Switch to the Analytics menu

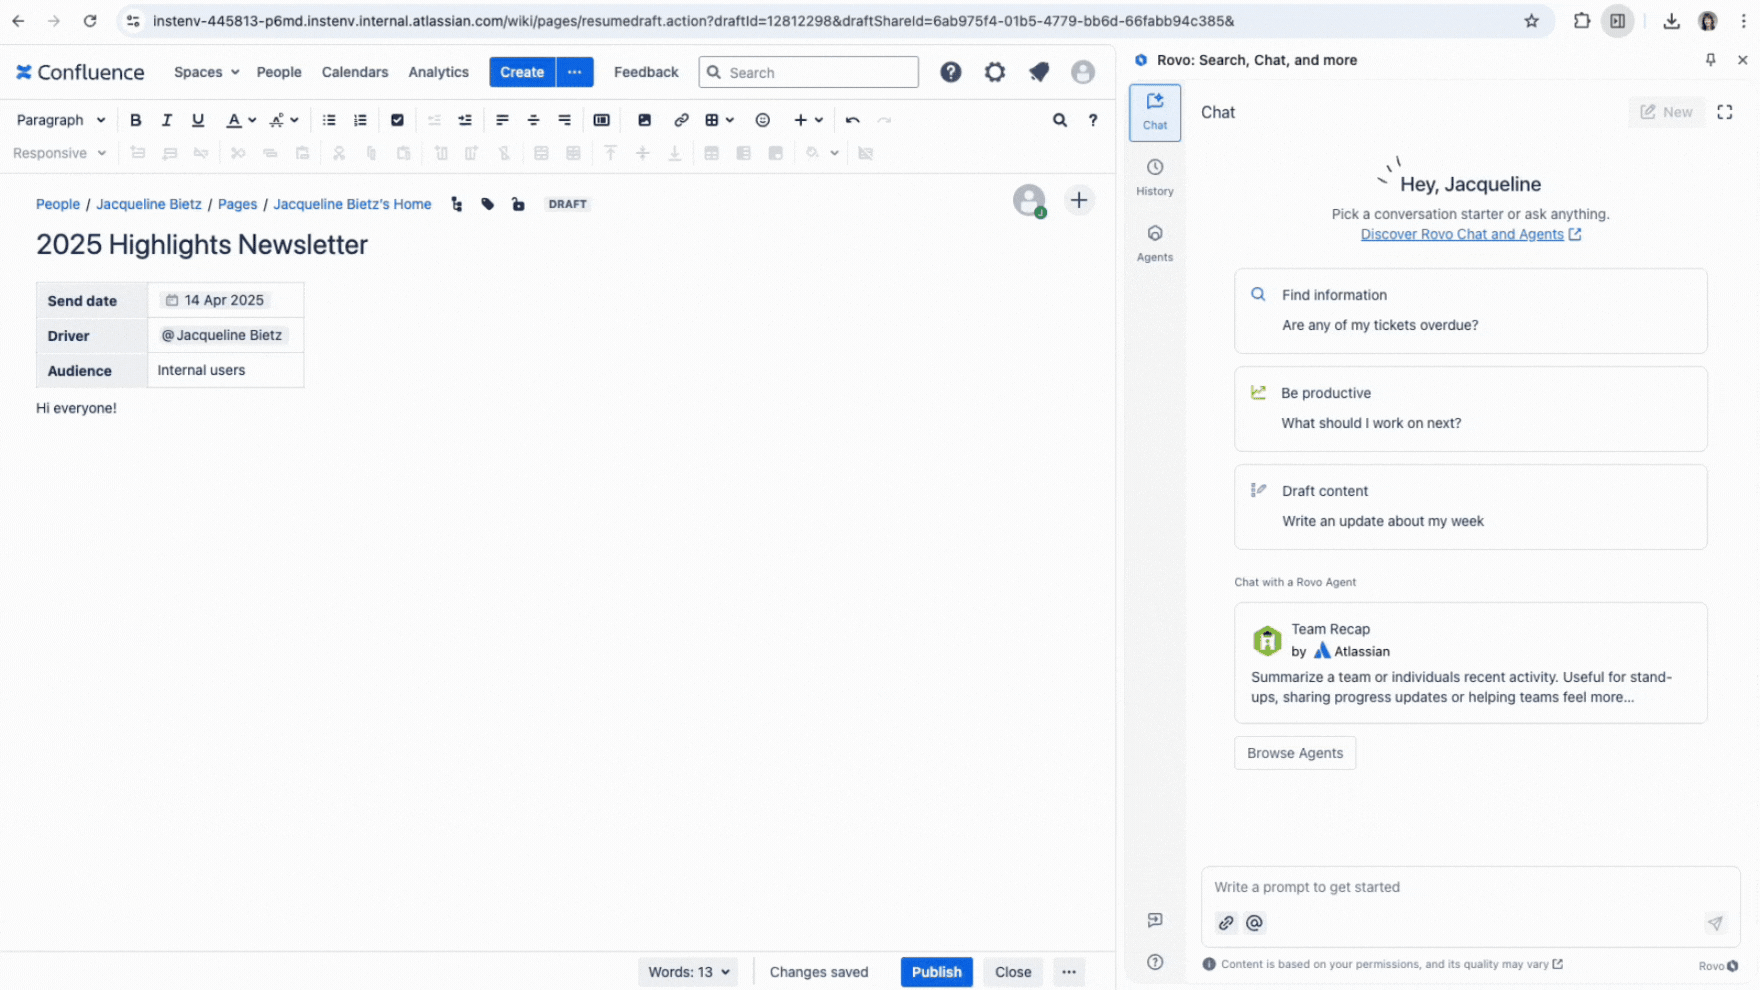click(438, 72)
